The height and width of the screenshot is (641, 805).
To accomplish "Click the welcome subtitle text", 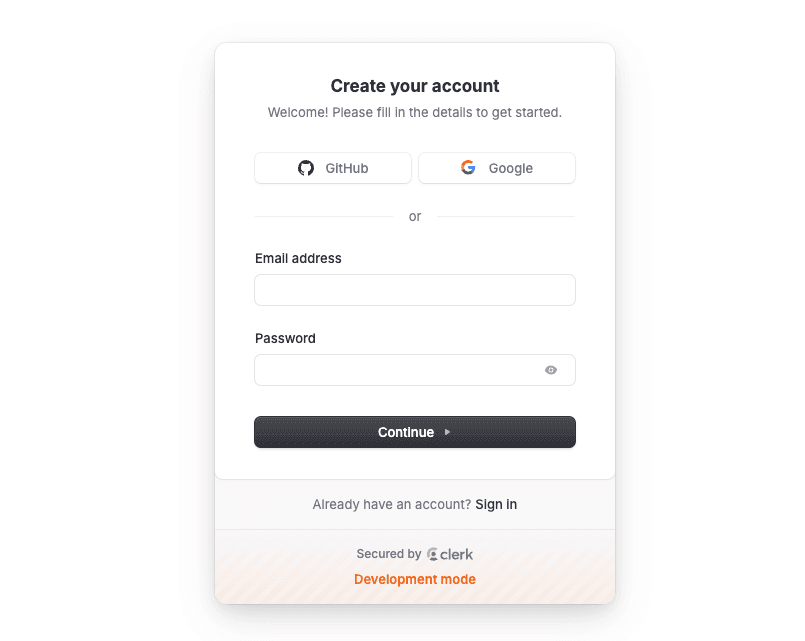I will pyautogui.click(x=415, y=112).
